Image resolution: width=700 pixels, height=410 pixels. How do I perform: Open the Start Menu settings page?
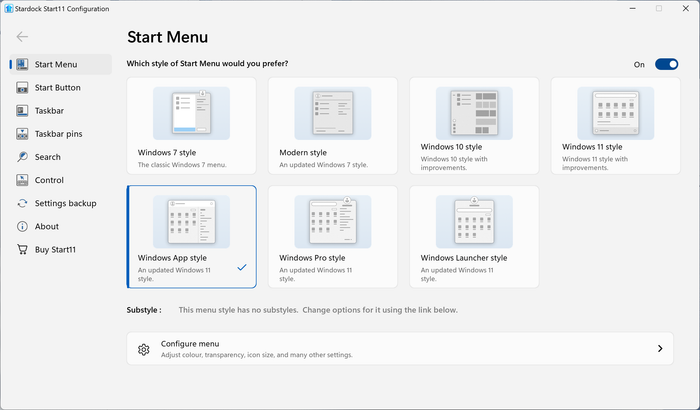point(61,64)
